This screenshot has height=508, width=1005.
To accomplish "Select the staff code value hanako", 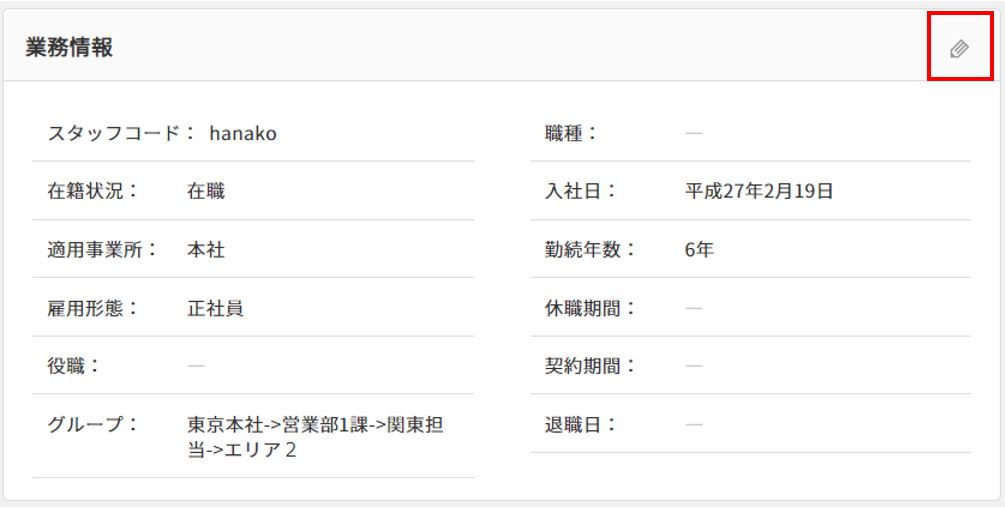I will point(243,133).
